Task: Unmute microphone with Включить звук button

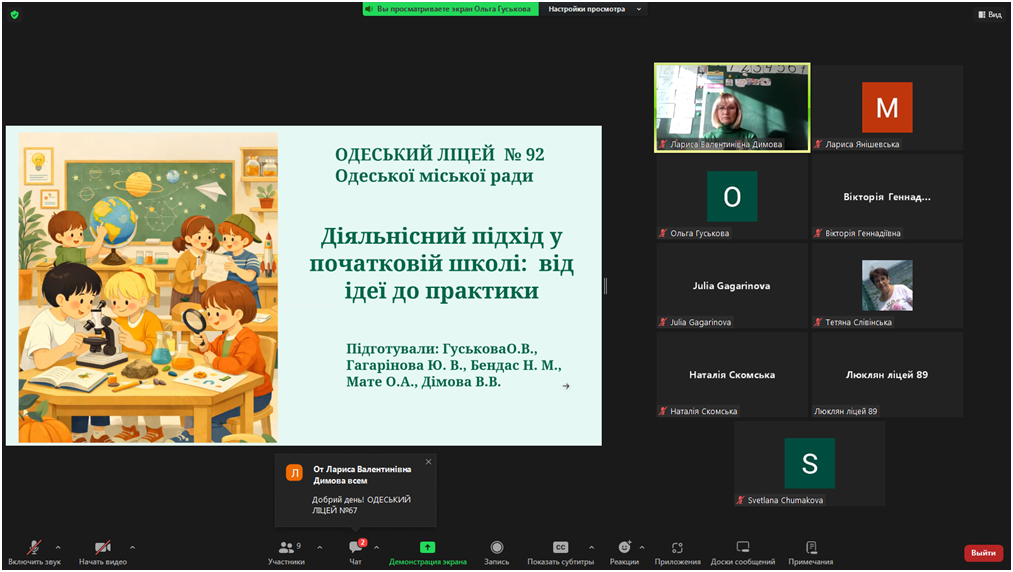Action: [34, 549]
